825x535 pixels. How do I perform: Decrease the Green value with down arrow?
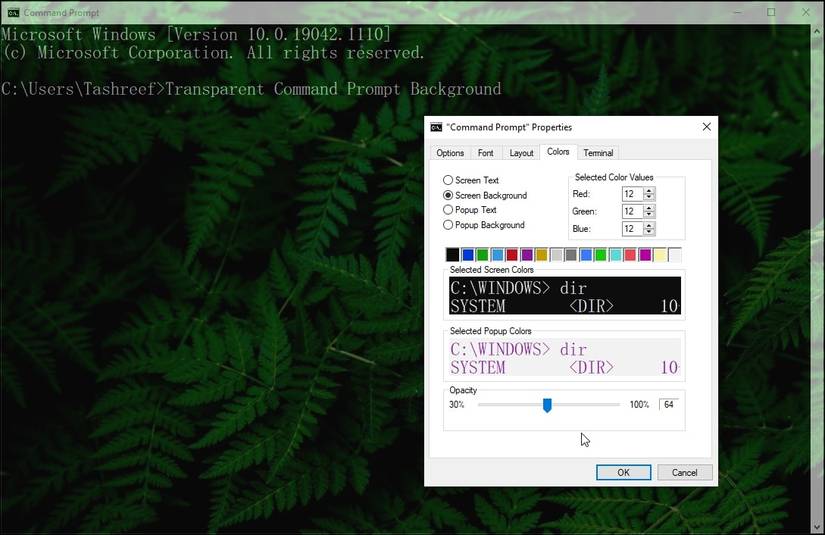point(649,215)
